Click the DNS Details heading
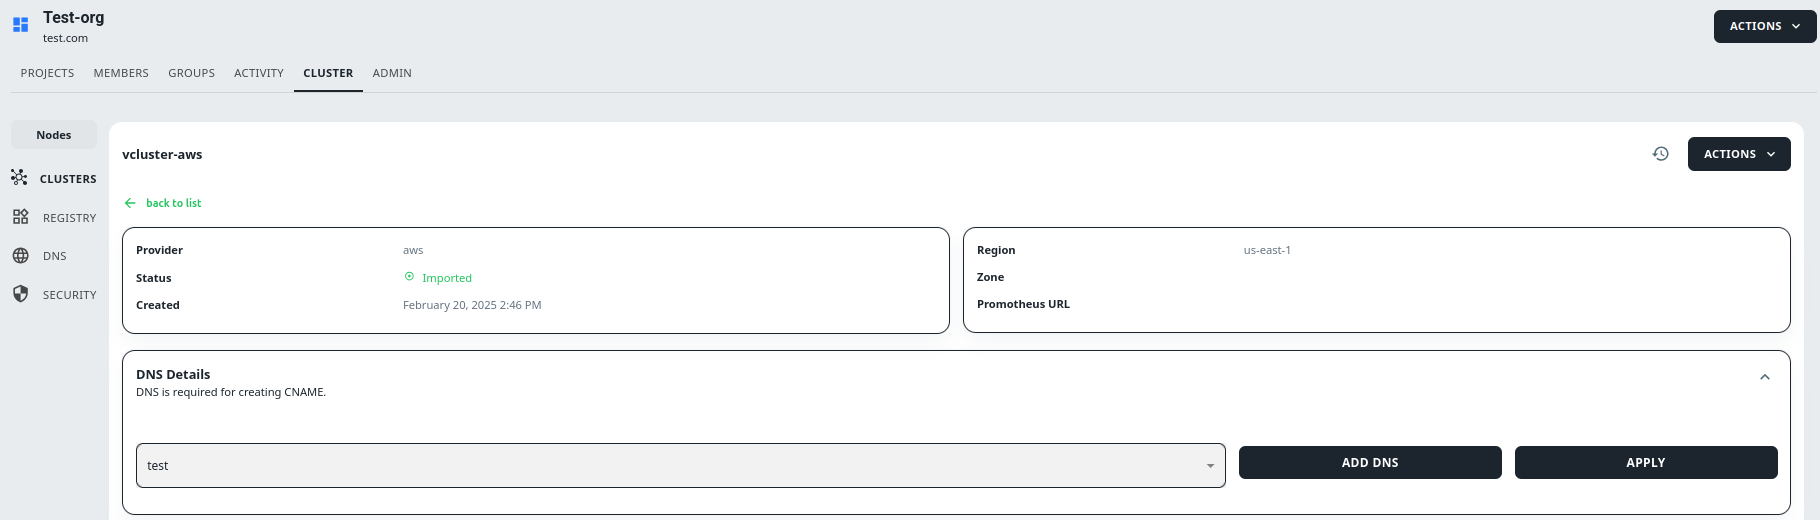The width and height of the screenshot is (1820, 520). (x=173, y=374)
